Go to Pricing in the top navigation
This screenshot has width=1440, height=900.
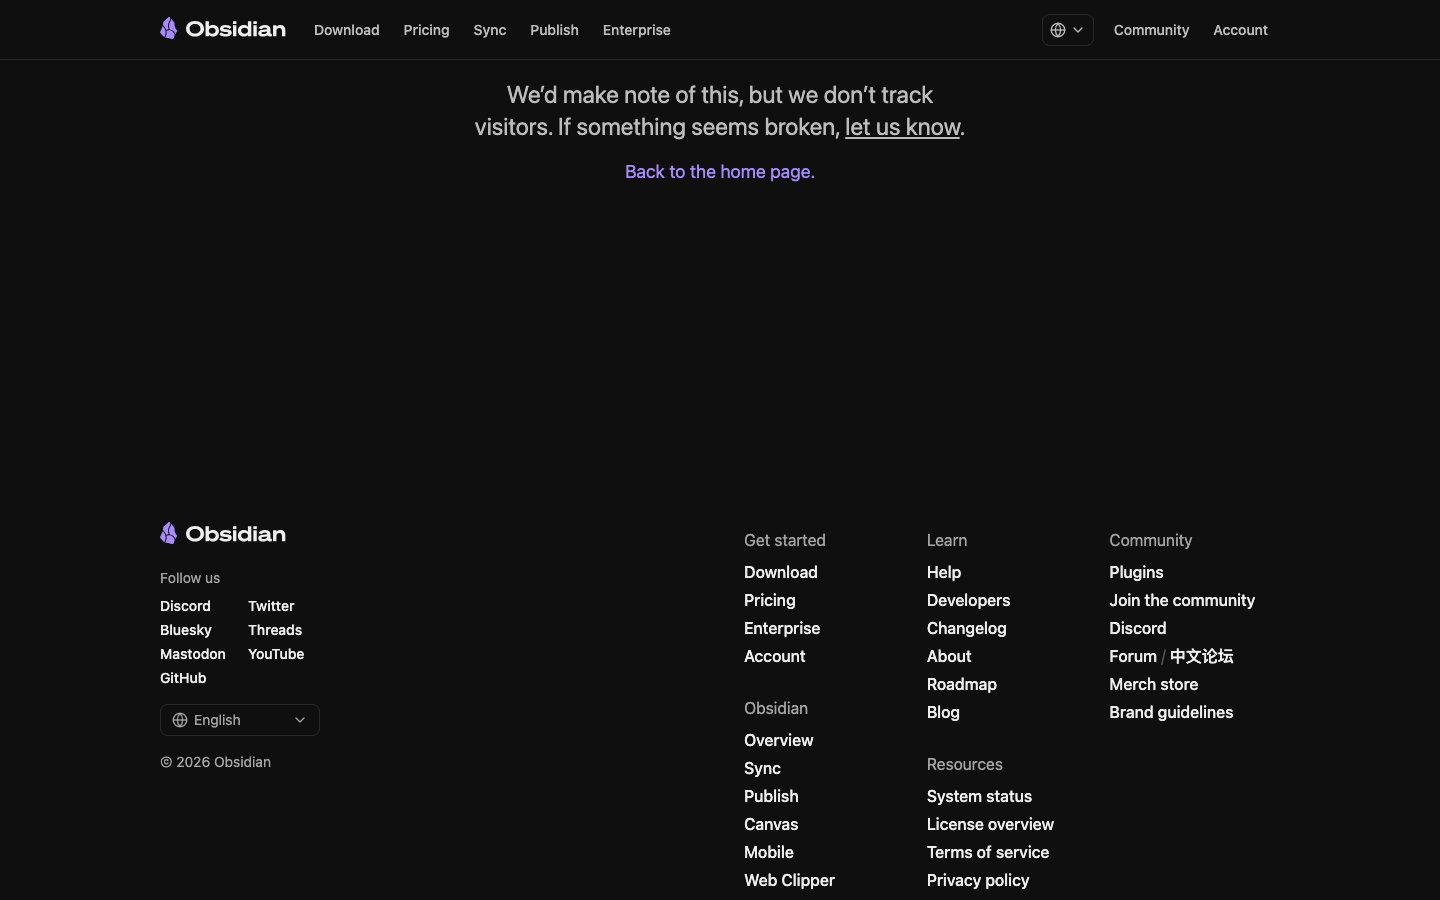(426, 30)
